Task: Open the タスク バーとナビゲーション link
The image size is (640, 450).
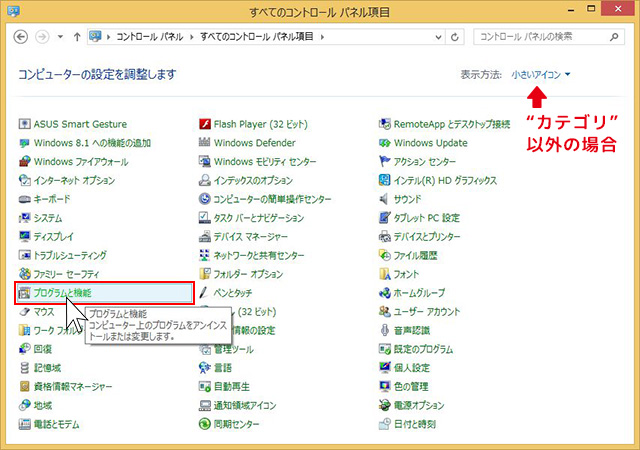Action: point(259,218)
